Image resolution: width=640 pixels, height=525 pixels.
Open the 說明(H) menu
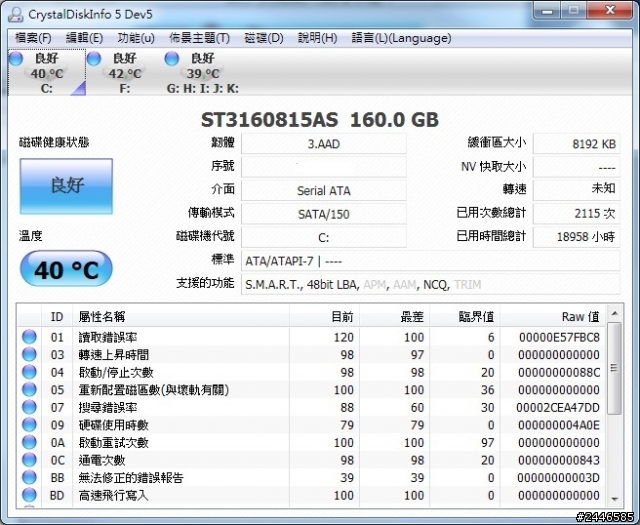click(318, 38)
